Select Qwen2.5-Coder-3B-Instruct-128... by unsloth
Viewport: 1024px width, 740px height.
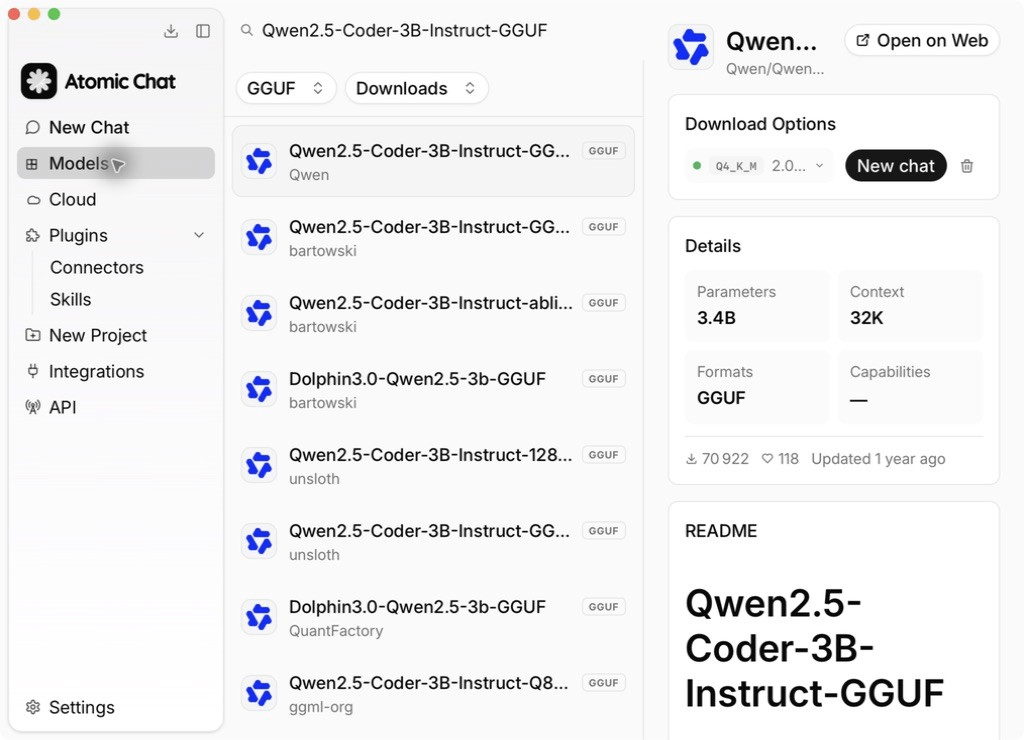point(434,466)
